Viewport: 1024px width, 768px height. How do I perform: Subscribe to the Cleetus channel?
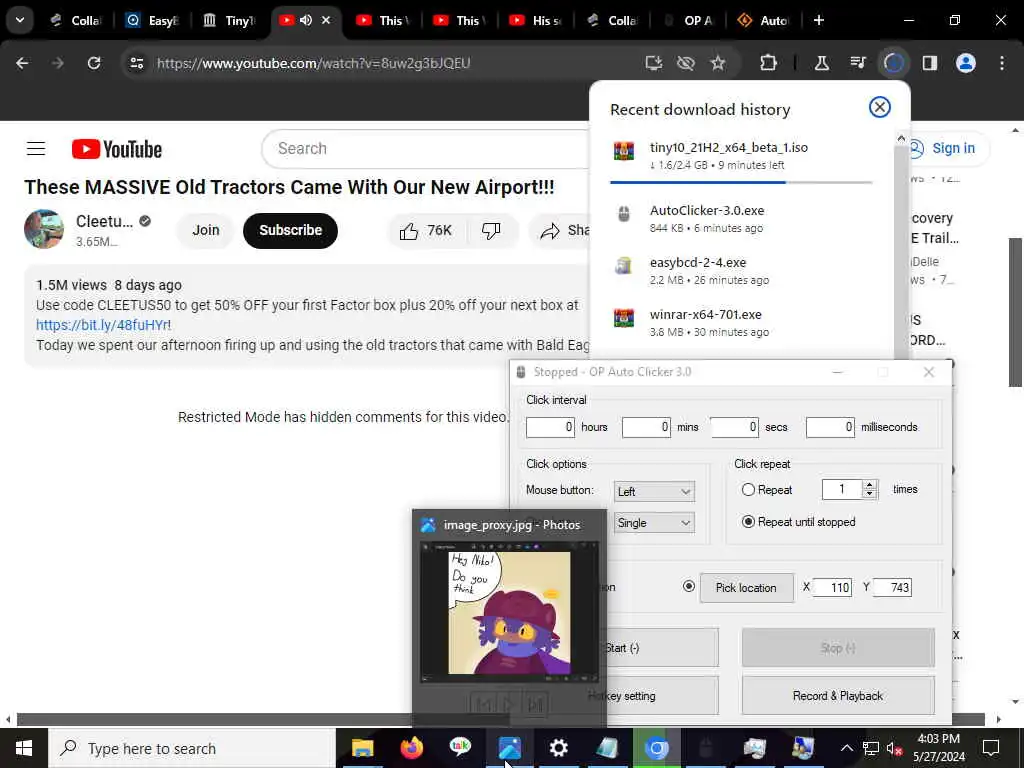pyautogui.click(x=291, y=231)
